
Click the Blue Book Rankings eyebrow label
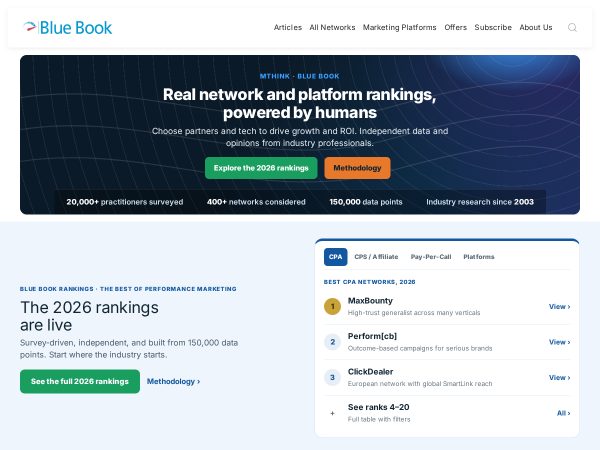(128, 289)
